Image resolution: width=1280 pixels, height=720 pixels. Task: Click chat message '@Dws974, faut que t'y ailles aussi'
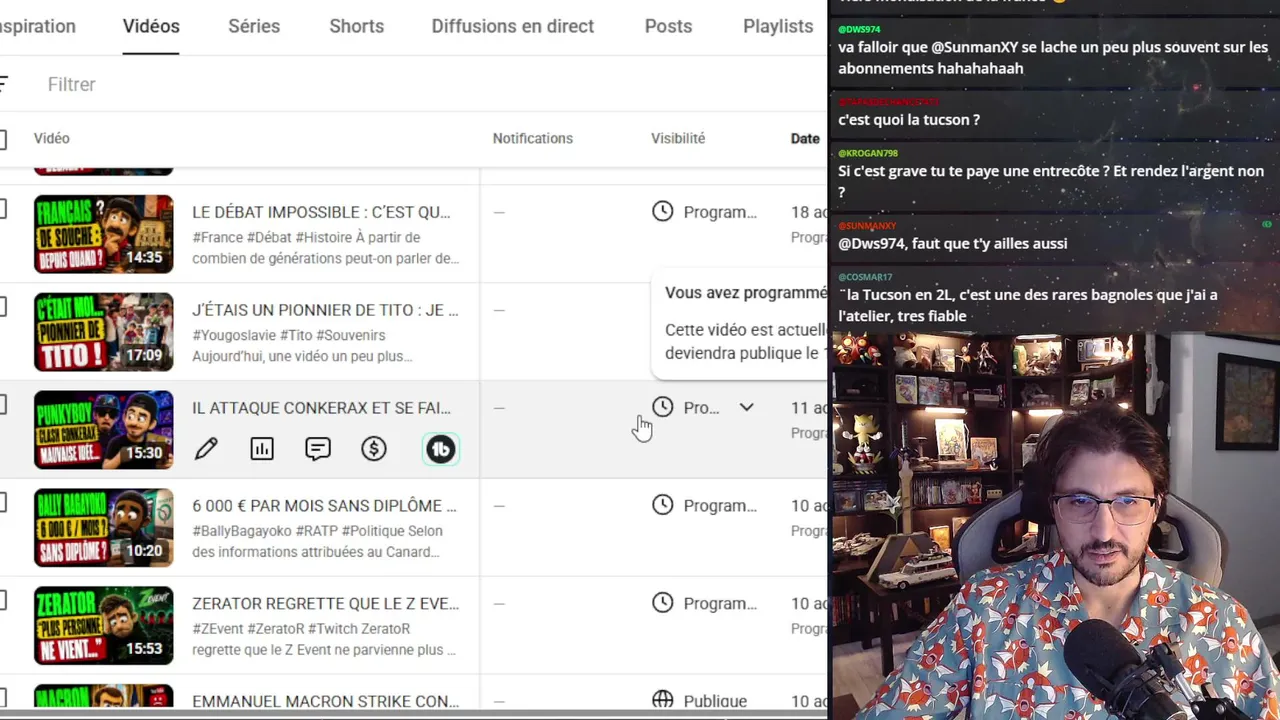[x=953, y=244]
